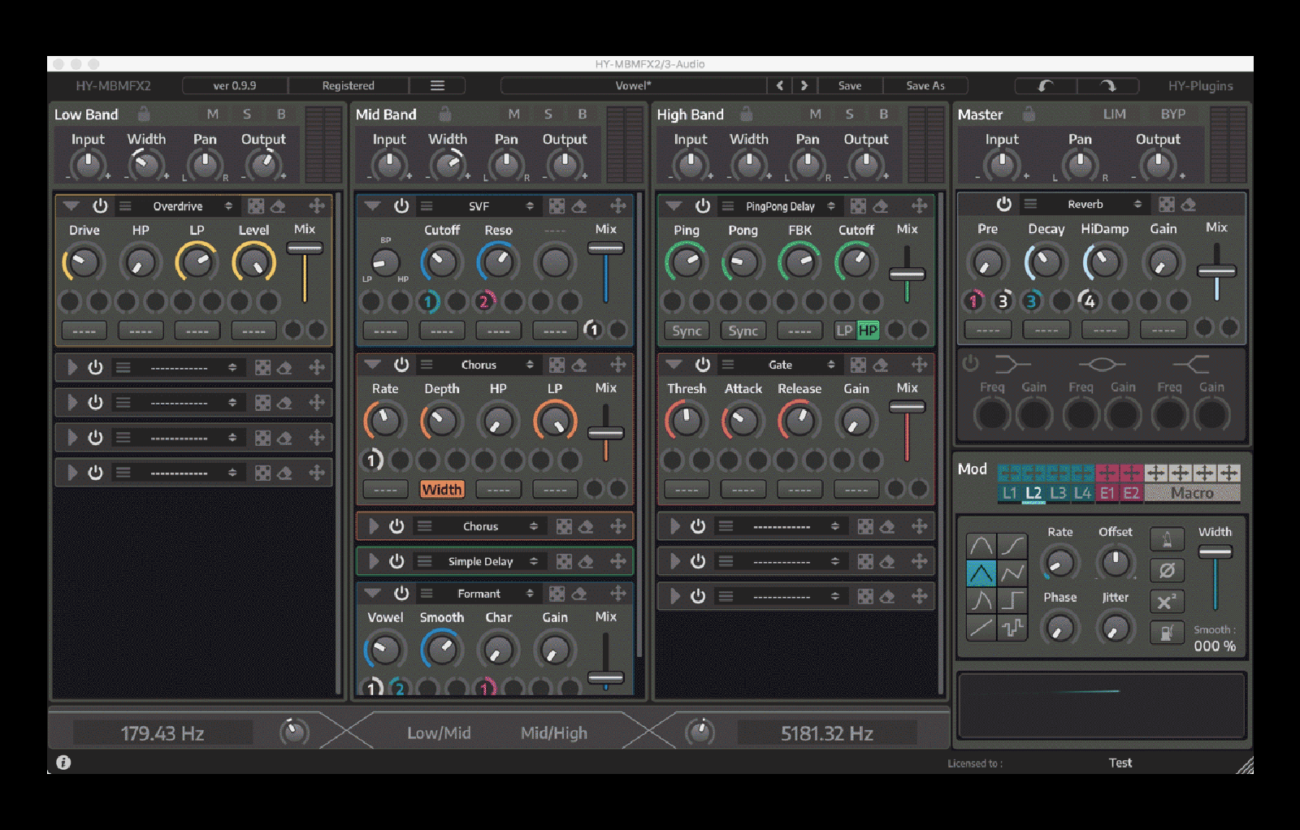Image resolution: width=1300 pixels, height=830 pixels.
Task: Click the metronome tempo sync button
Action: (1166, 540)
